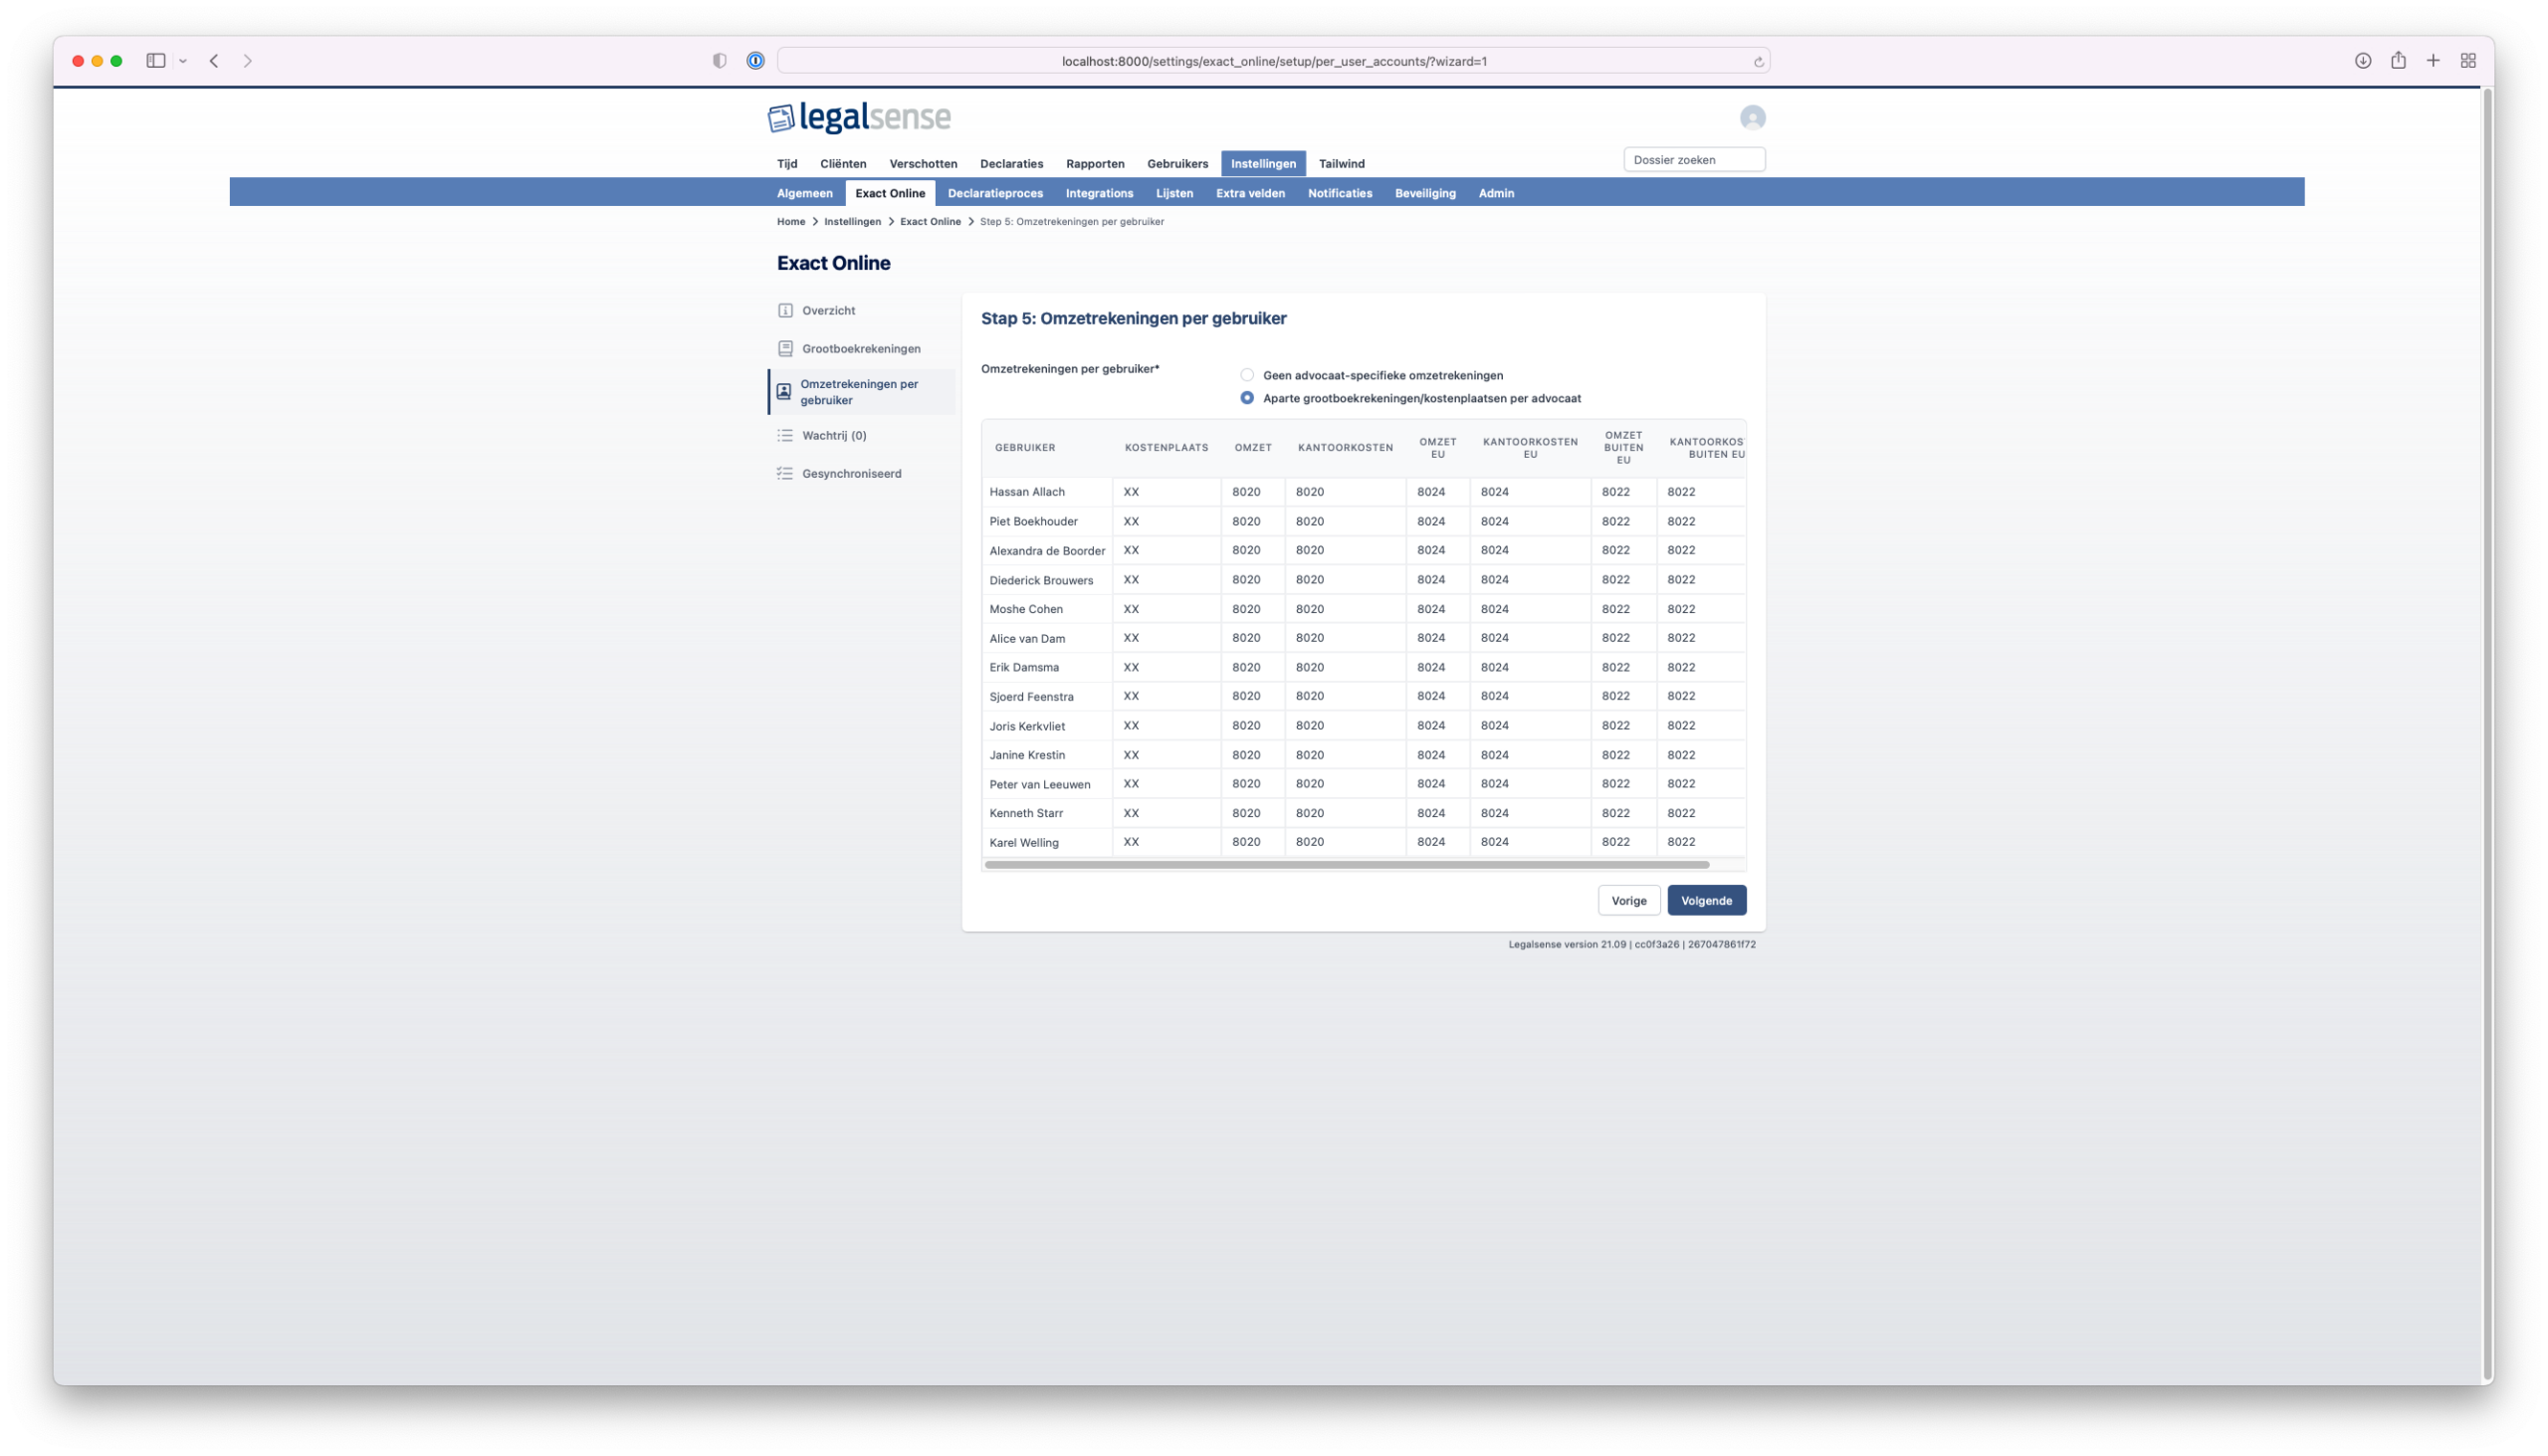This screenshot has width=2548, height=1456.
Task: Click the Safari share icon
Action: [x=2398, y=60]
